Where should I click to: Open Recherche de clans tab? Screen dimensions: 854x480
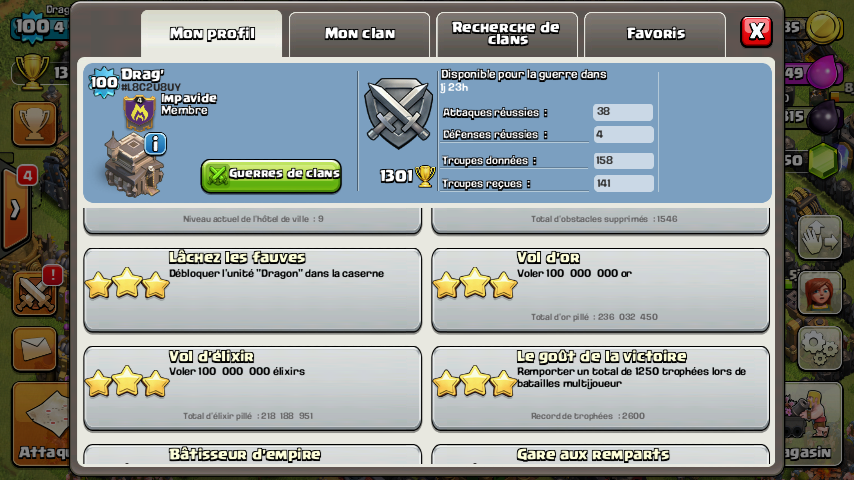pos(507,34)
